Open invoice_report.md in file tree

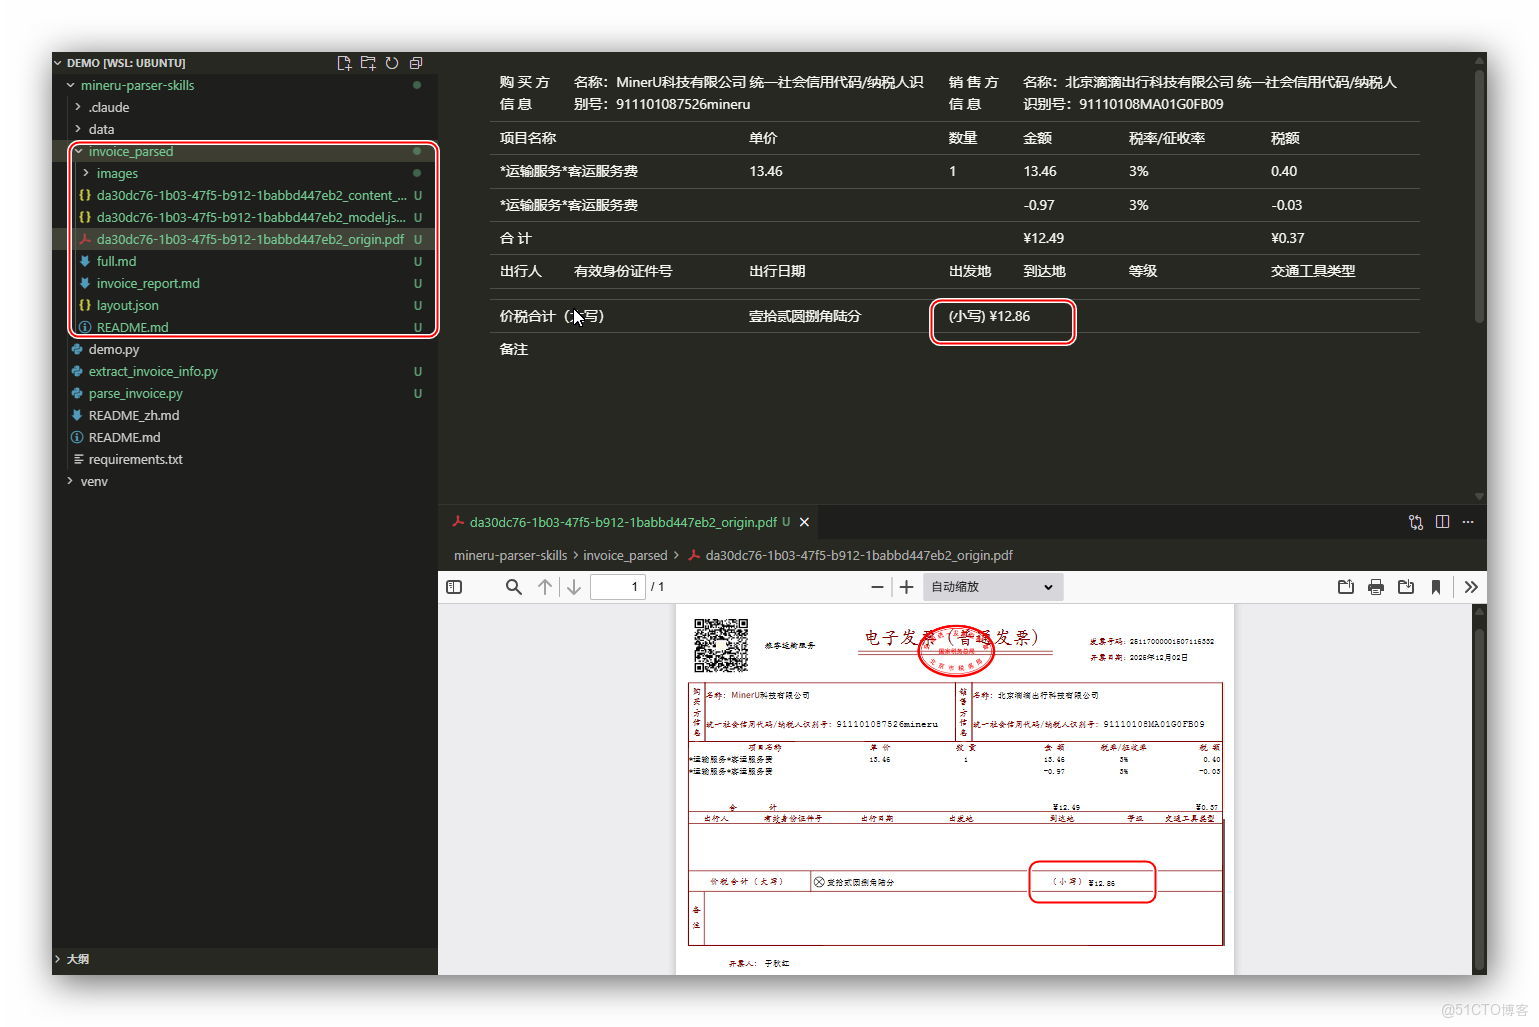coord(148,283)
